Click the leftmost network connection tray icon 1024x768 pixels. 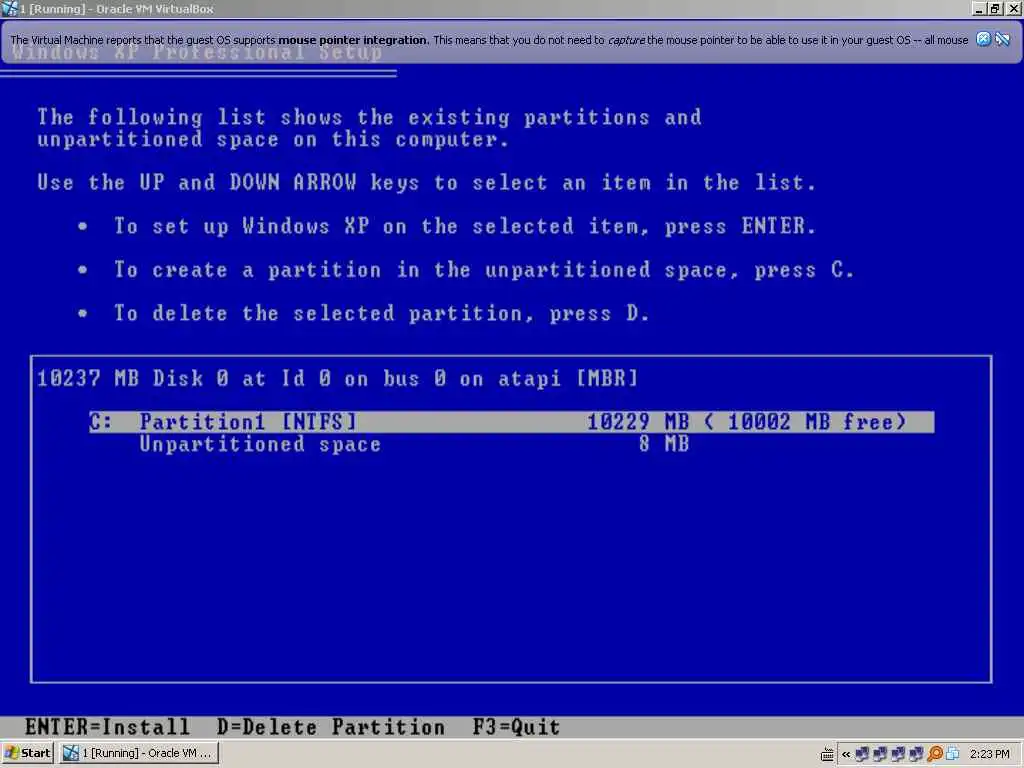coord(862,754)
